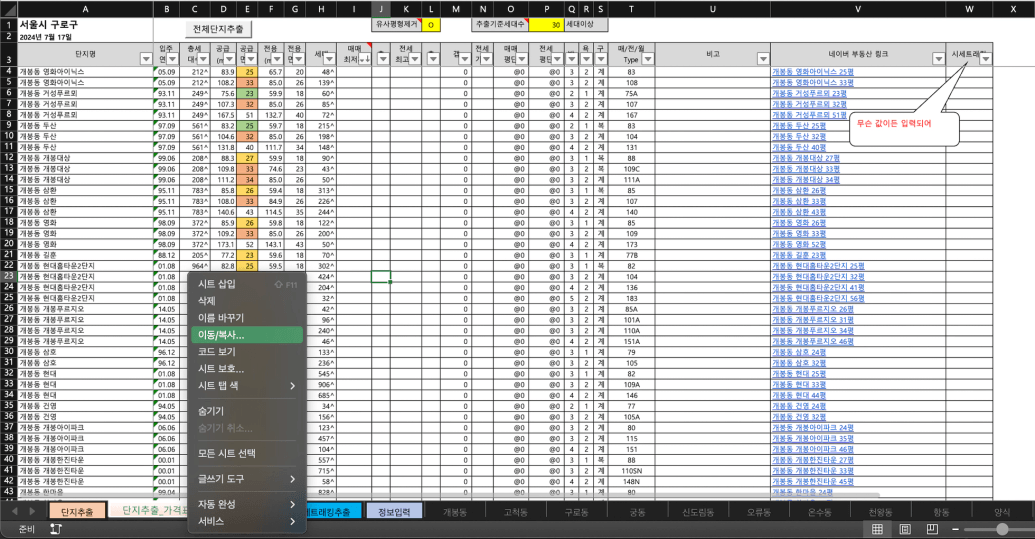Open the 네이버 부동산 링크 filter dropdown
This screenshot has width=1035, height=539.
point(937,59)
